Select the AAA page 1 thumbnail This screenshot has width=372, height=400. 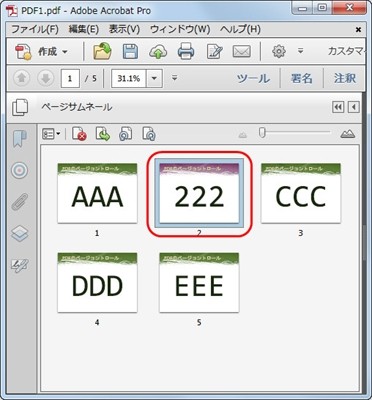pyautogui.click(x=97, y=193)
